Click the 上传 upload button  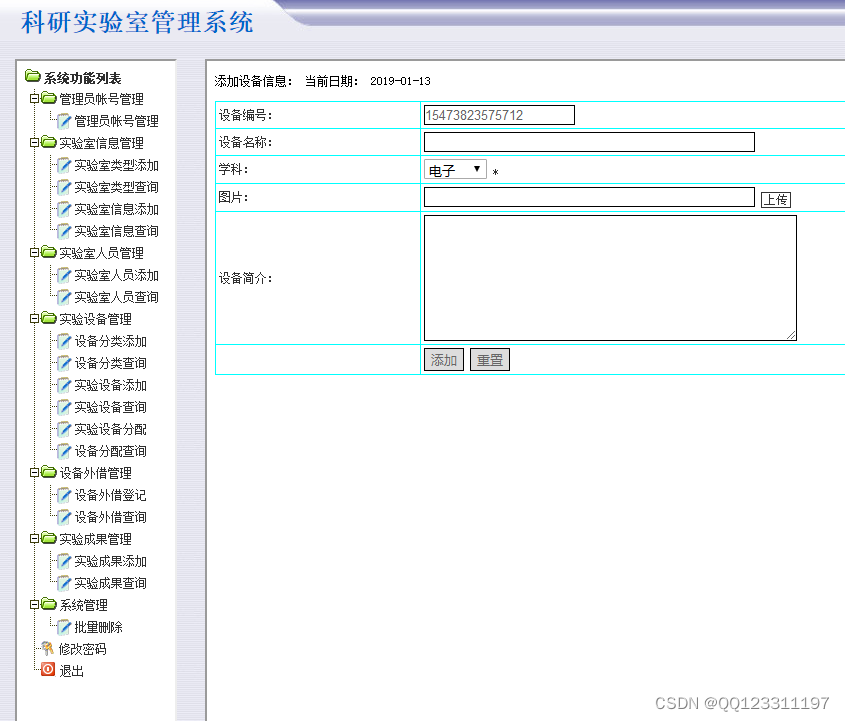coord(776,200)
